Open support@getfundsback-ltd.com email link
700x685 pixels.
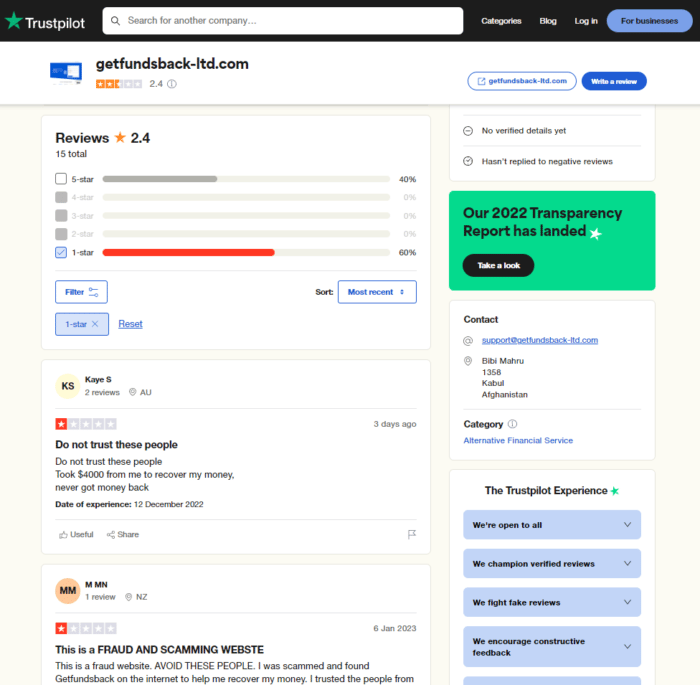pyautogui.click(x=540, y=340)
